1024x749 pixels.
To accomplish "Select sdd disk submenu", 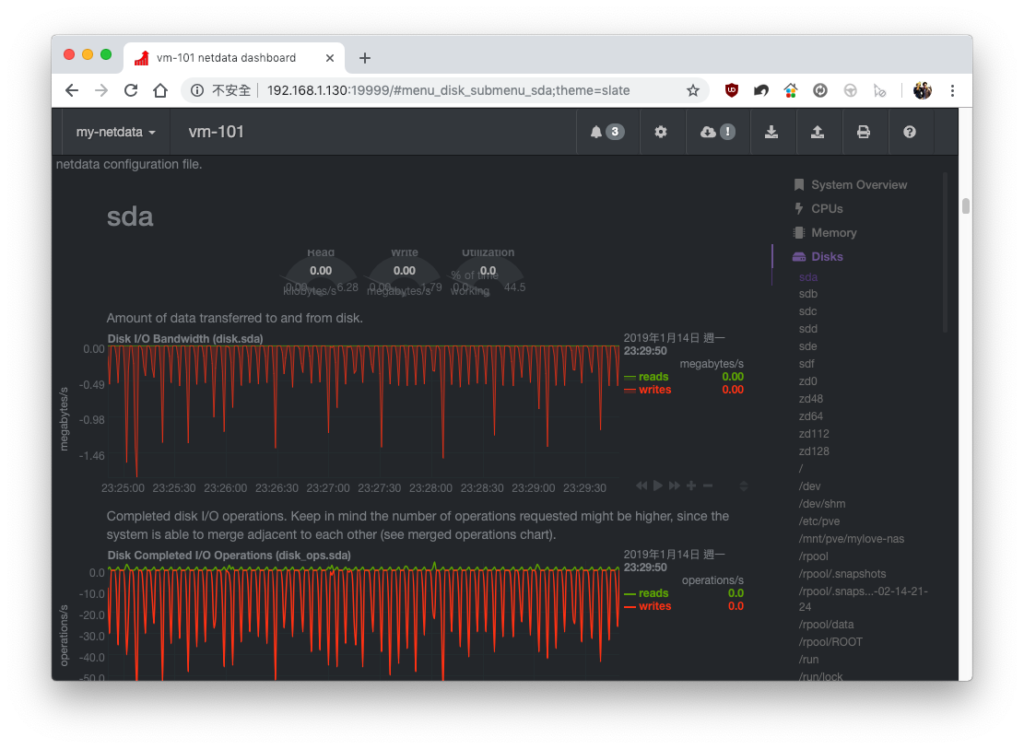I will coord(808,328).
